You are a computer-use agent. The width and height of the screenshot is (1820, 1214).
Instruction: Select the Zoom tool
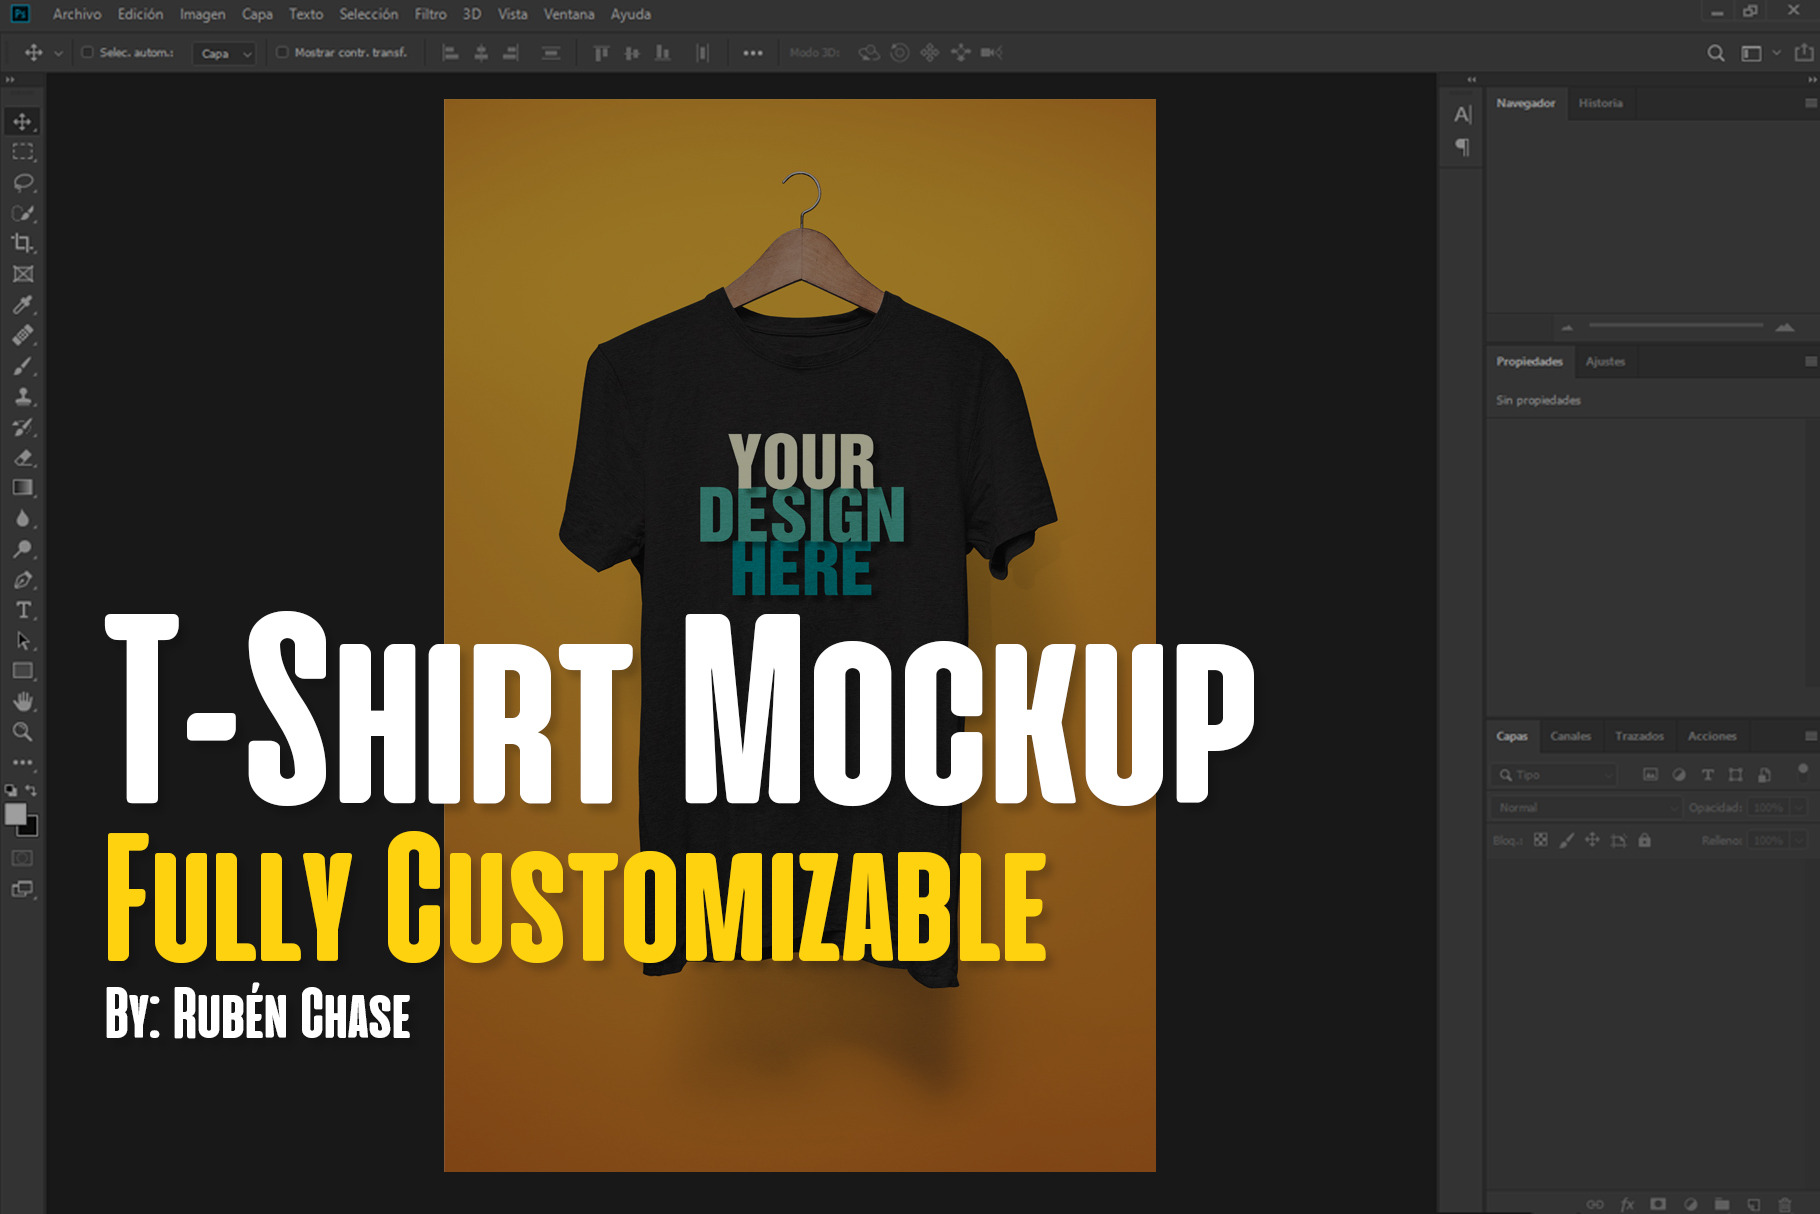pyautogui.click(x=22, y=732)
